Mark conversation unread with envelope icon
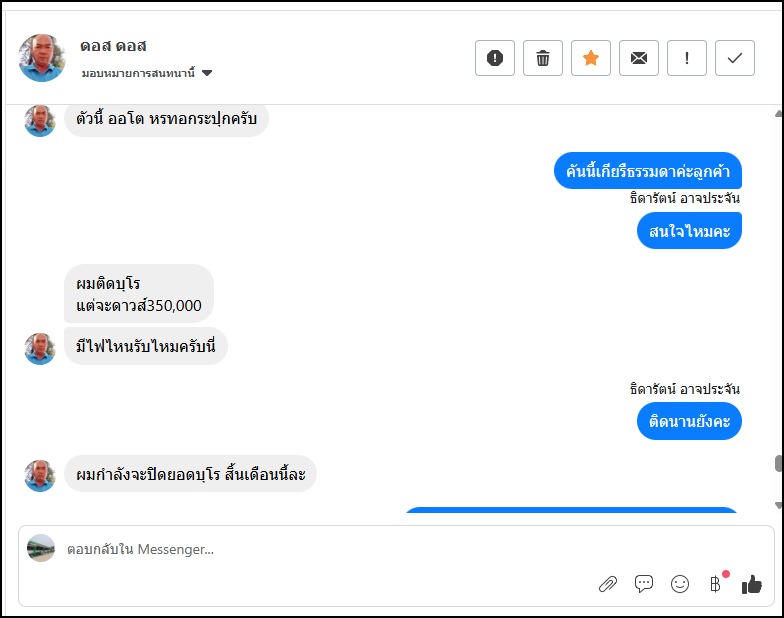 point(639,58)
